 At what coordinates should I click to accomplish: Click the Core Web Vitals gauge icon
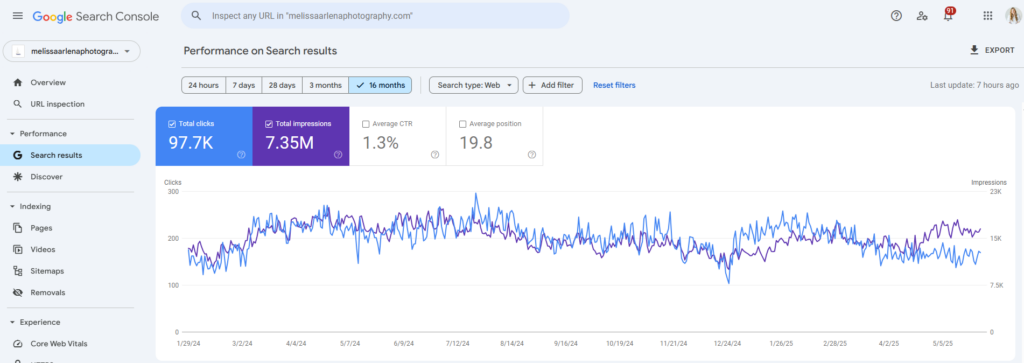point(18,343)
